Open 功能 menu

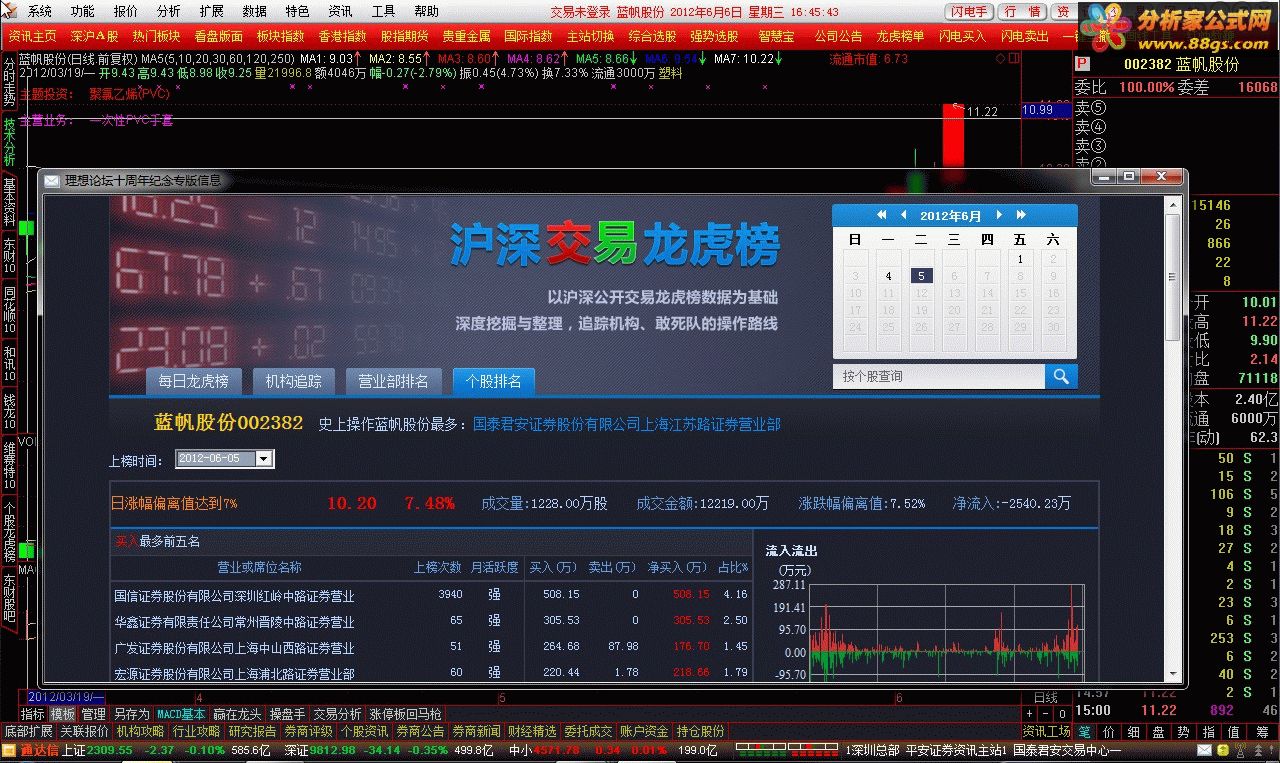(x=83, y=11)
